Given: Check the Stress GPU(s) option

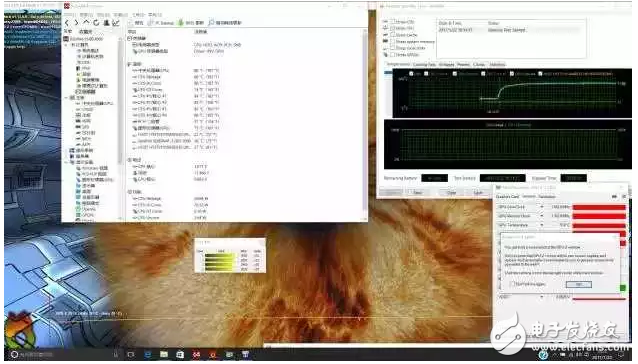Looking at the screenshot, I should click(x=393, y=54).
